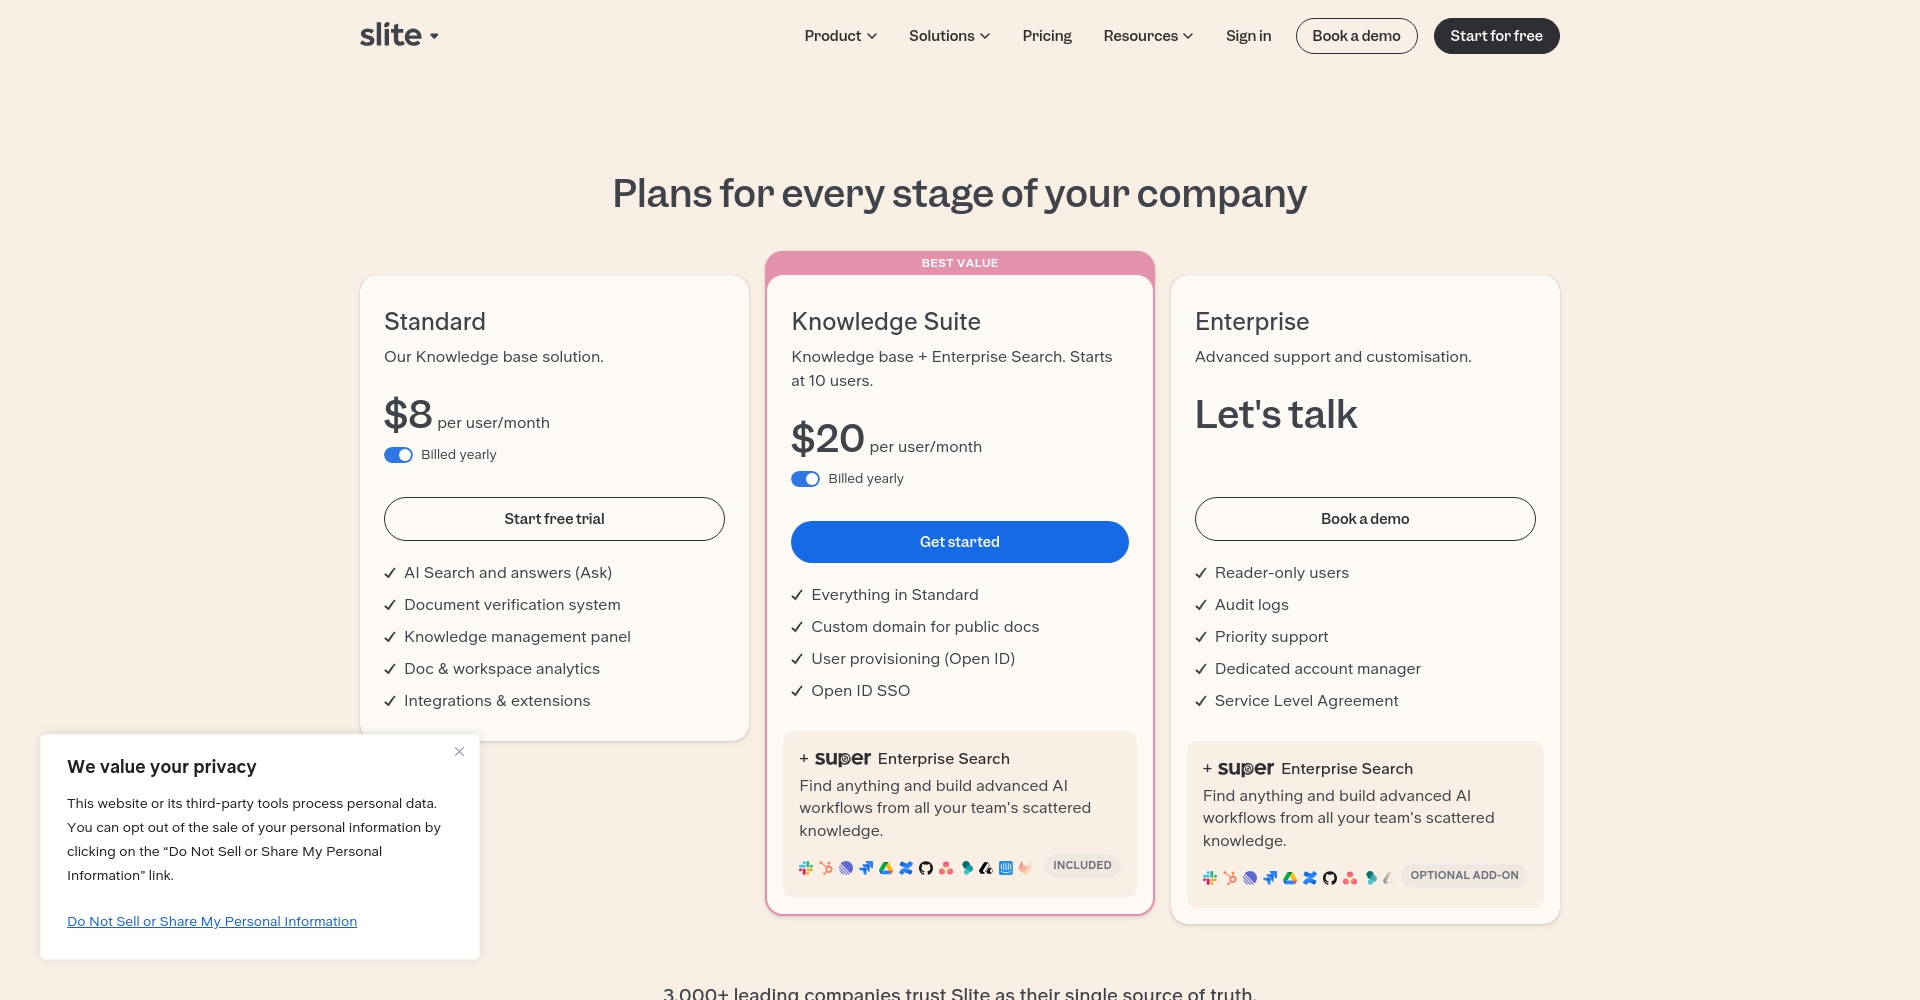Click the Intercom icon in Knowledge Suite card
The width and height of the screenshot is (1920, 1000).
click(x=1006, y=868)
